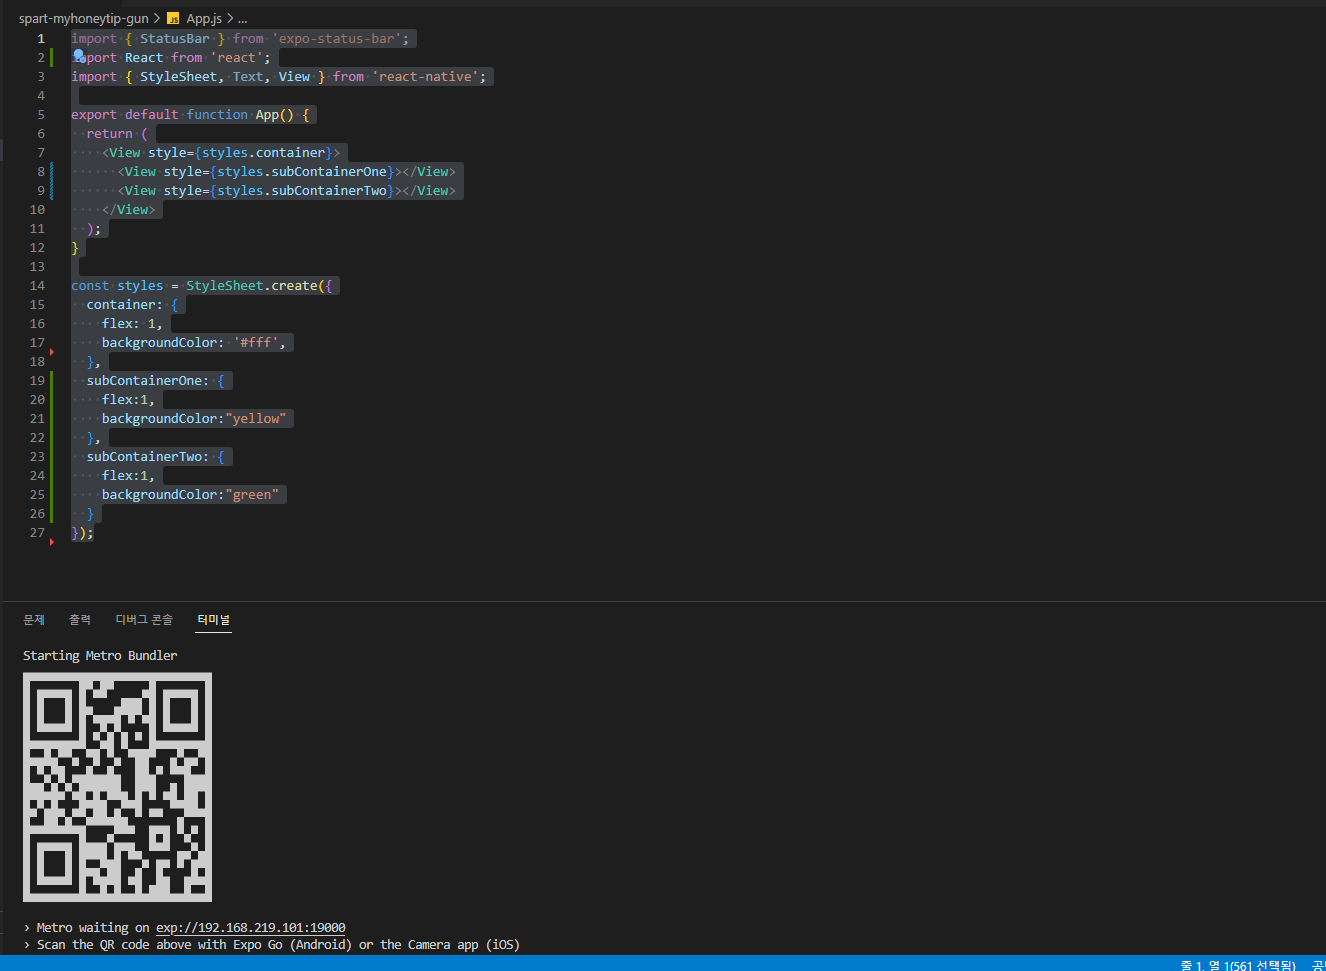Open the exp://192.168.219.101:19000 link
Viewport: 1326px width, 971px height.
pos(250,927)
